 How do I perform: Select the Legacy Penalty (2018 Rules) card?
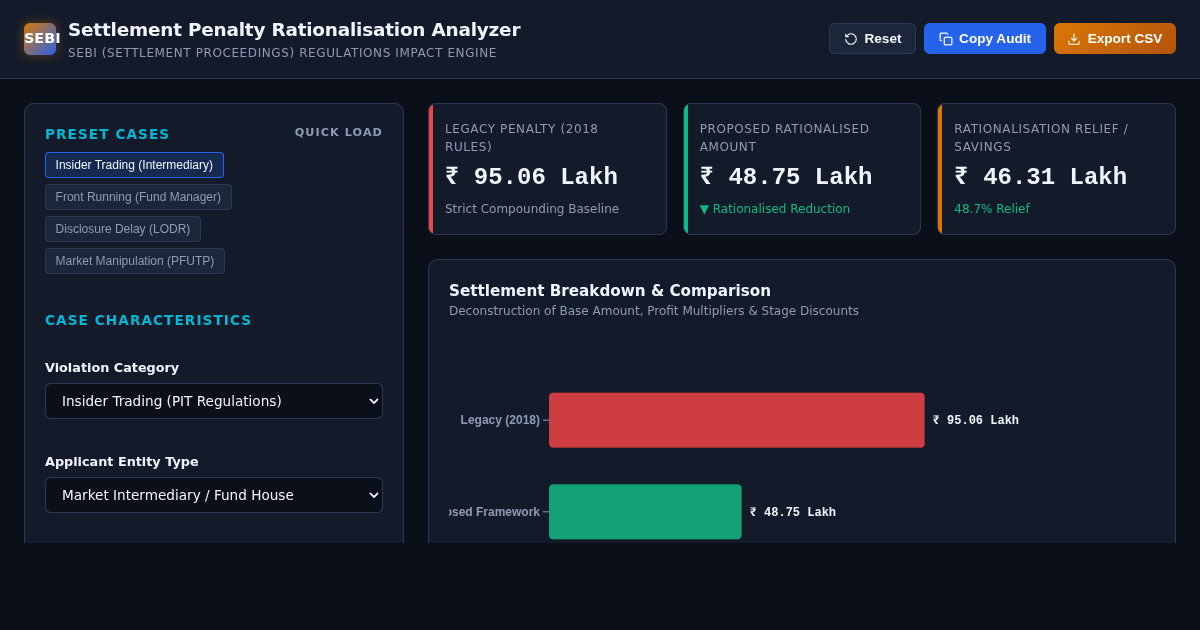(x=548, y=169)
